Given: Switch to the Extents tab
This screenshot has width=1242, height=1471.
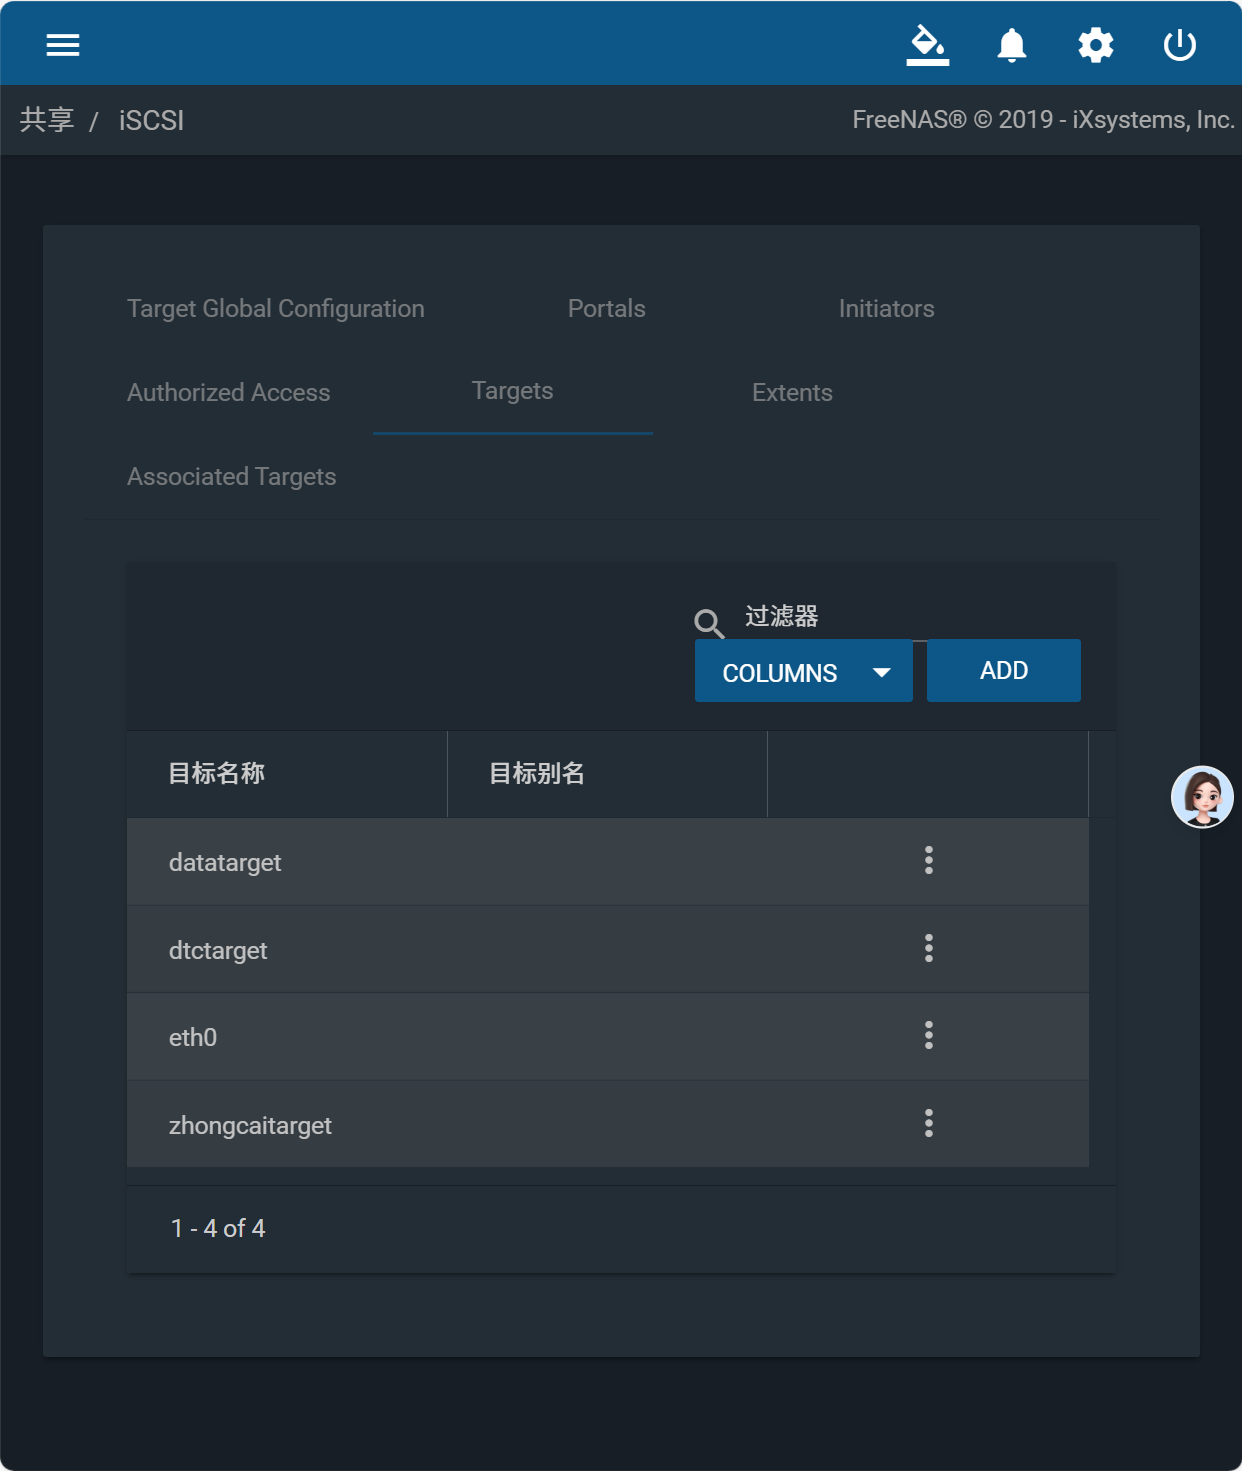Looking at the screenshot, I should tap(792, 392).
